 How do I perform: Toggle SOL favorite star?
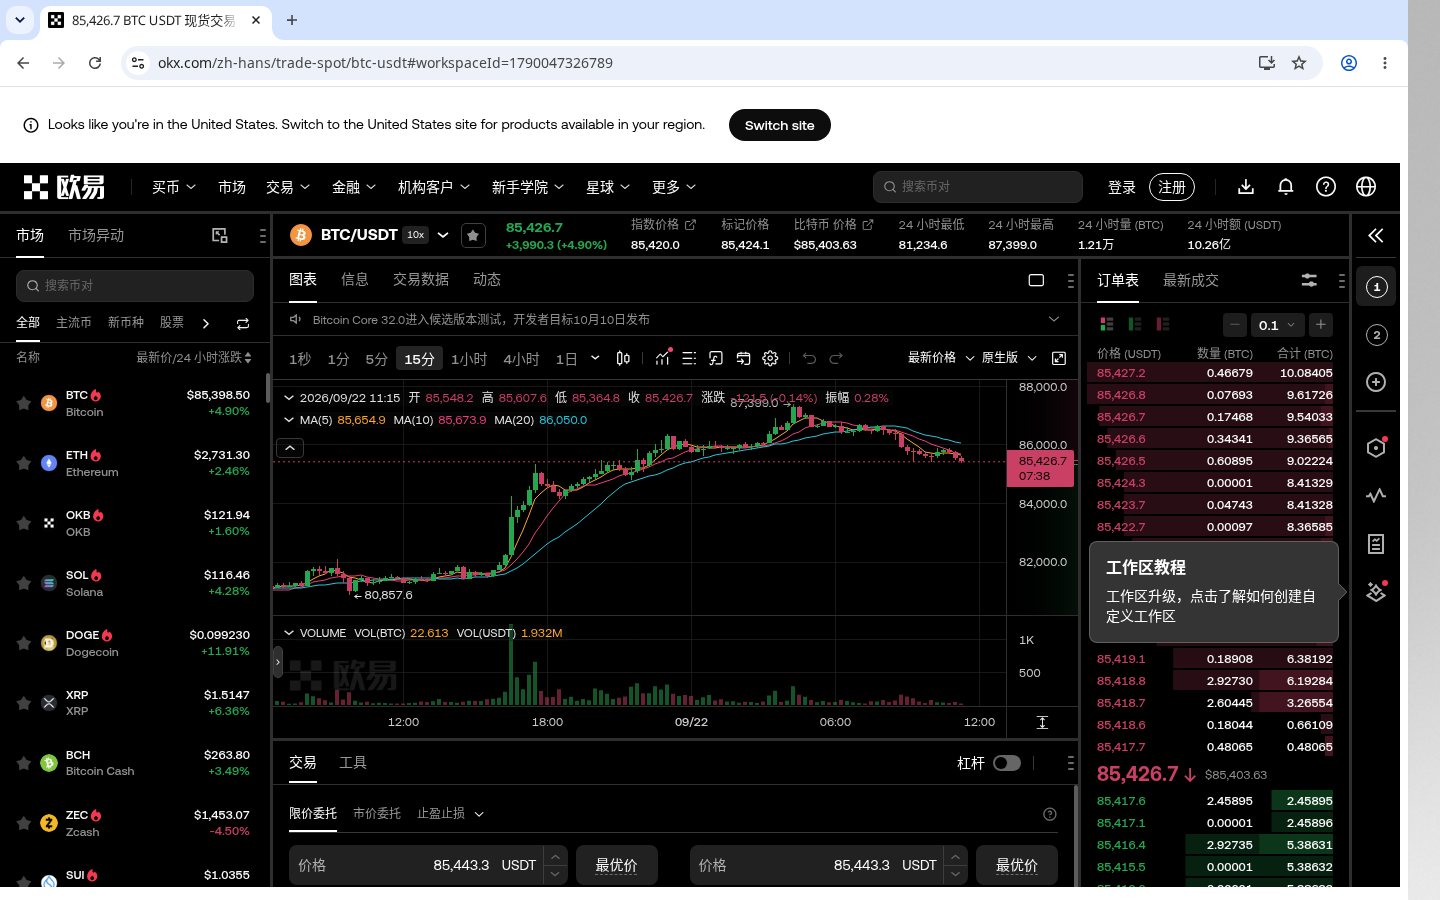point(24,583)
